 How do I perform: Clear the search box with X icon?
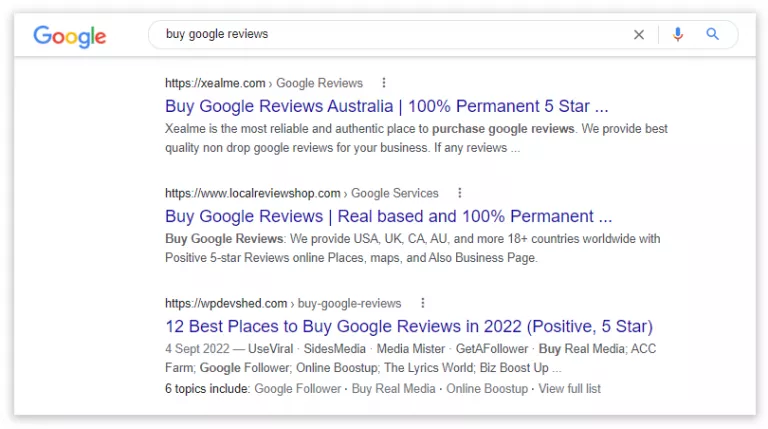pos(639,34)
